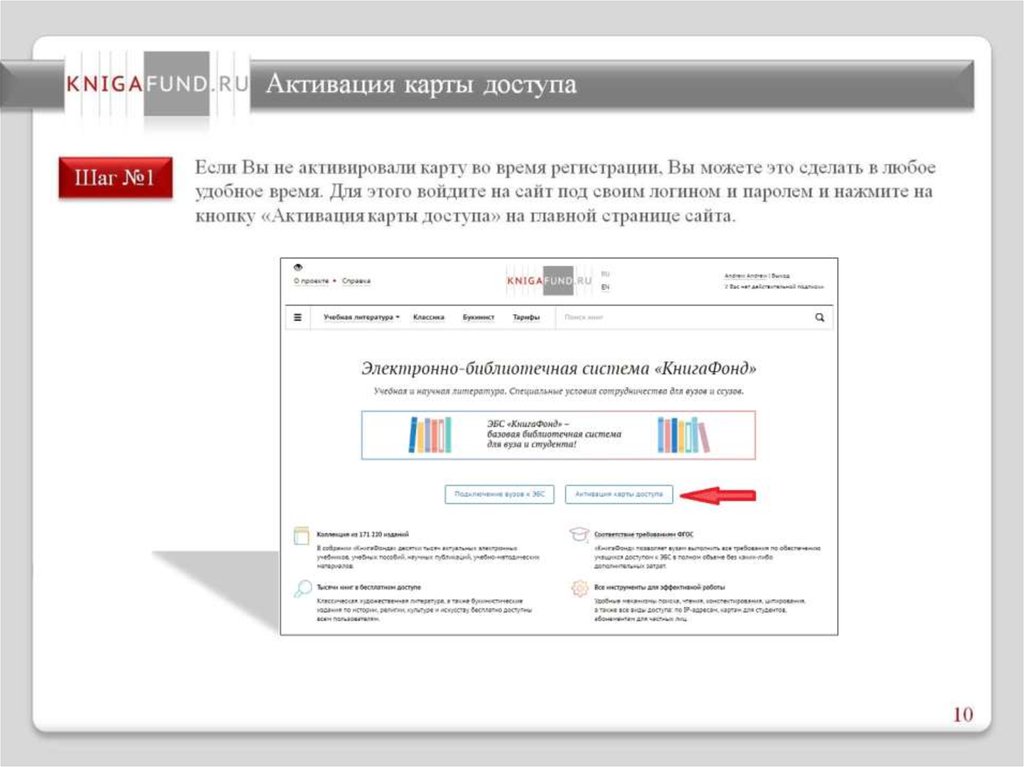The width and height of the screenshot is (1024, 767).
Task: Switch the site language to EN
Action: click(x=605, y=287)
